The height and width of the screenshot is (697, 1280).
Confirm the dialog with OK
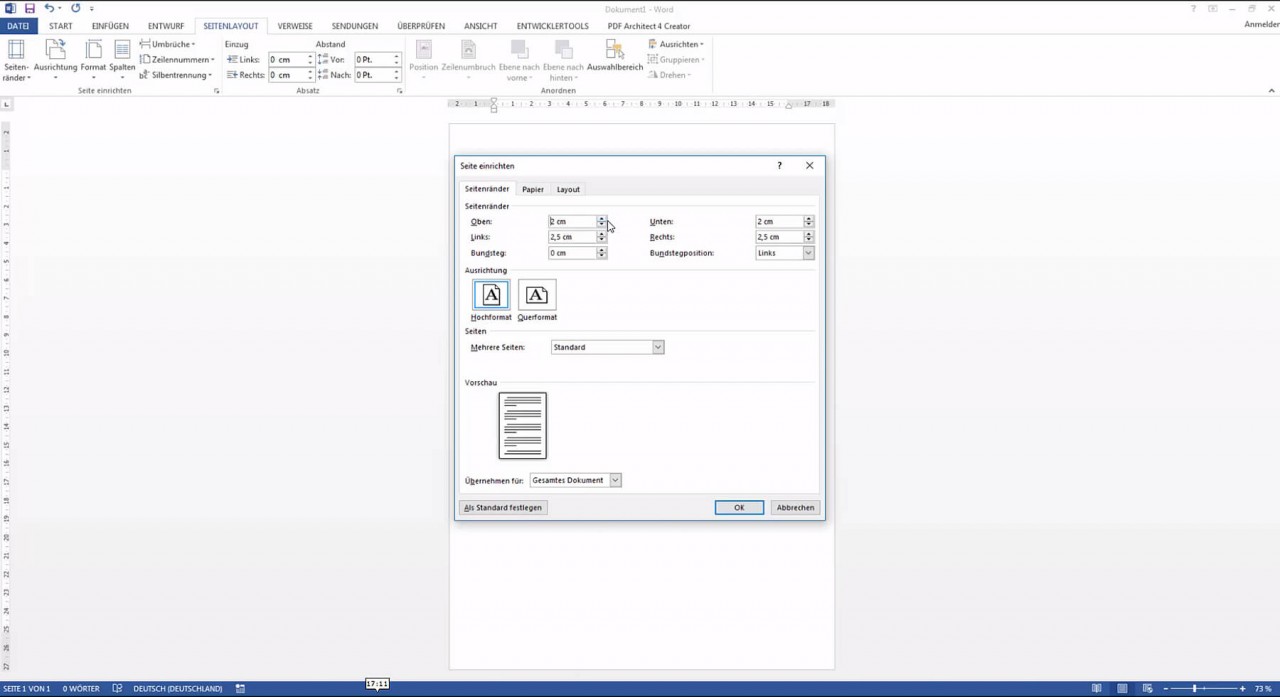(x=738, y=507)
